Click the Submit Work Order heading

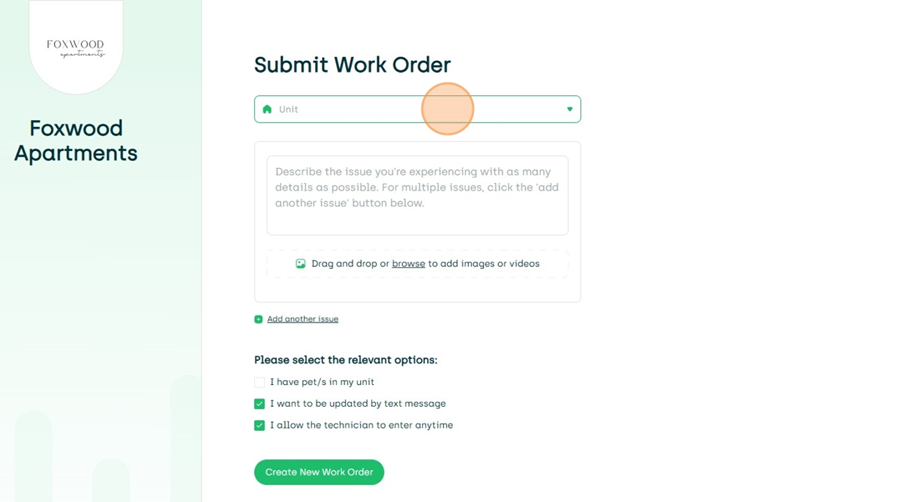[352, 65]
